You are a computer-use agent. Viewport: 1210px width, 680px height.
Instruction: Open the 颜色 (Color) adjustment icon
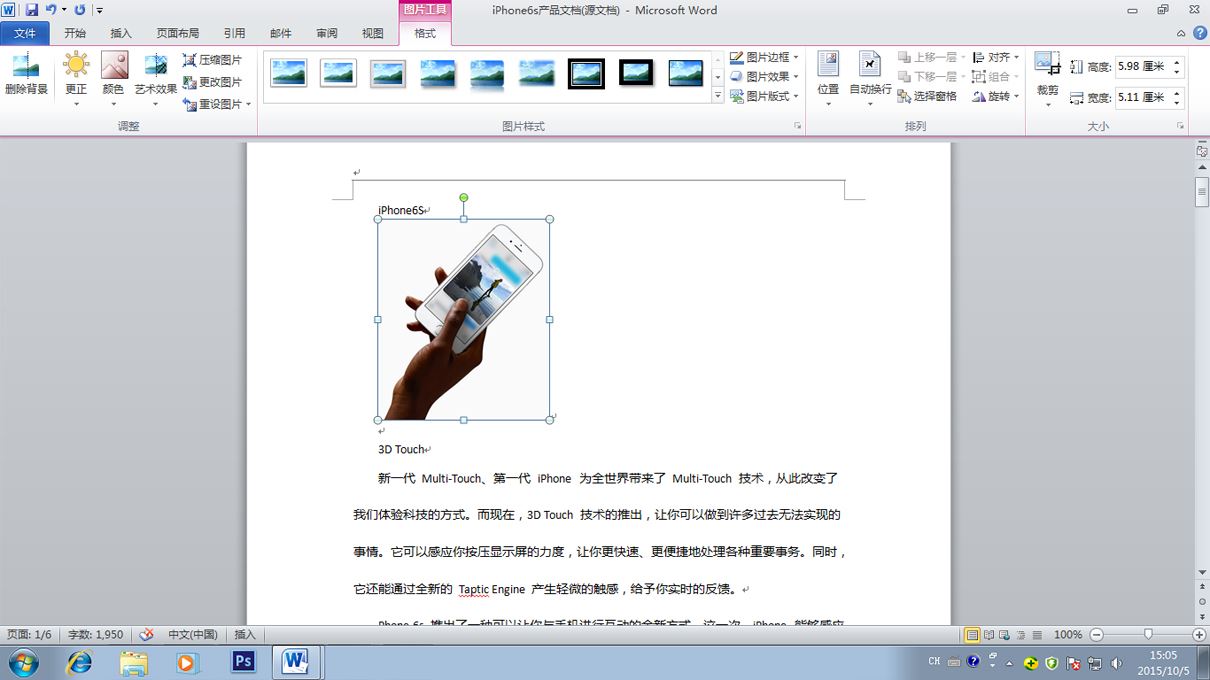point(114,65)
